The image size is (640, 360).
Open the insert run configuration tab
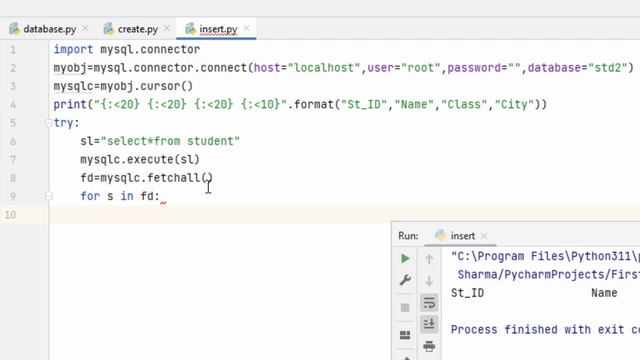pyautogui.click(x=462, y=236)
